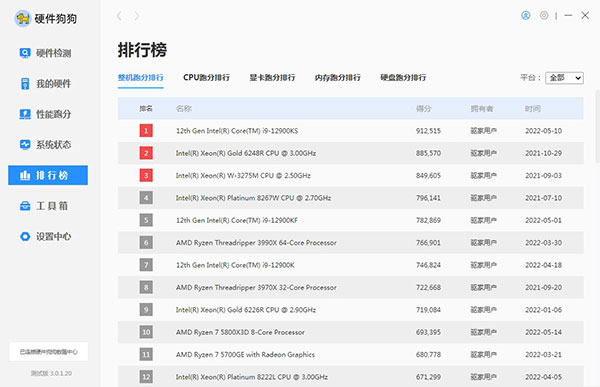The height and width of the screenshot is (387, 600).
Task: Click gray rank 7 badge
Action: tap(146, 265)
